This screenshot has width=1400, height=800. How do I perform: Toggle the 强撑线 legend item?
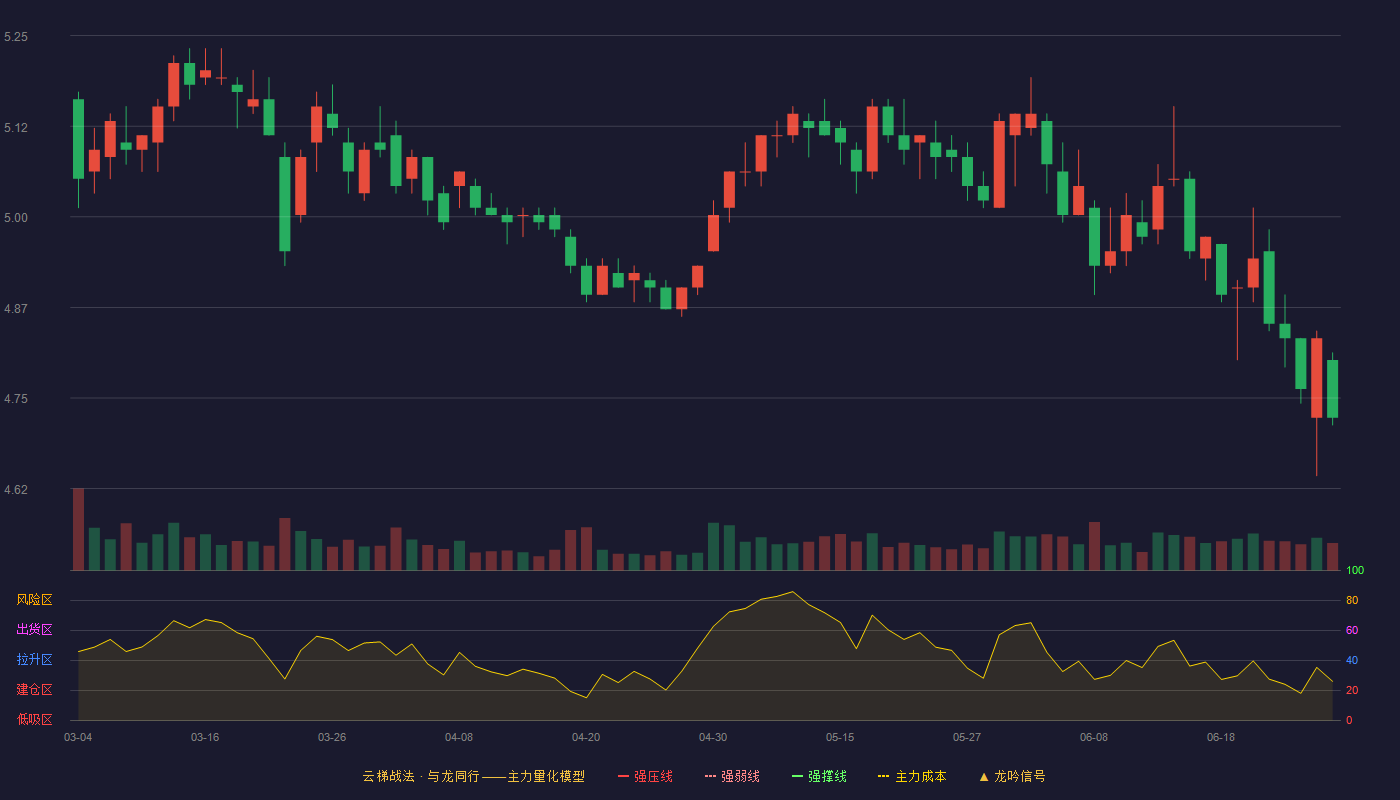819,776
